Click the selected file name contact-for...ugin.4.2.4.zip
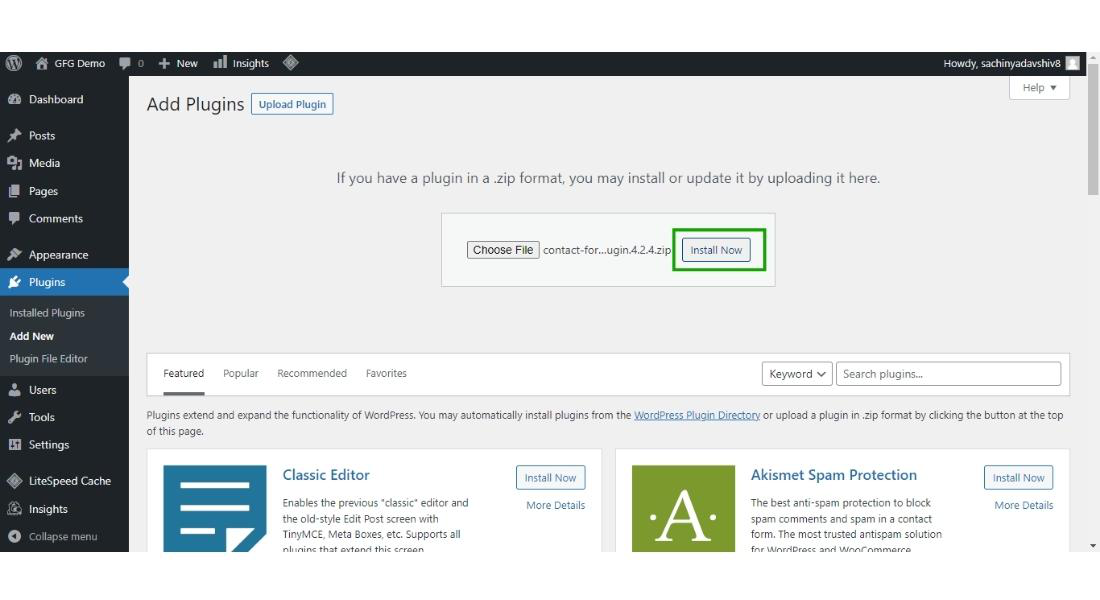 click(x=607, y=250)
